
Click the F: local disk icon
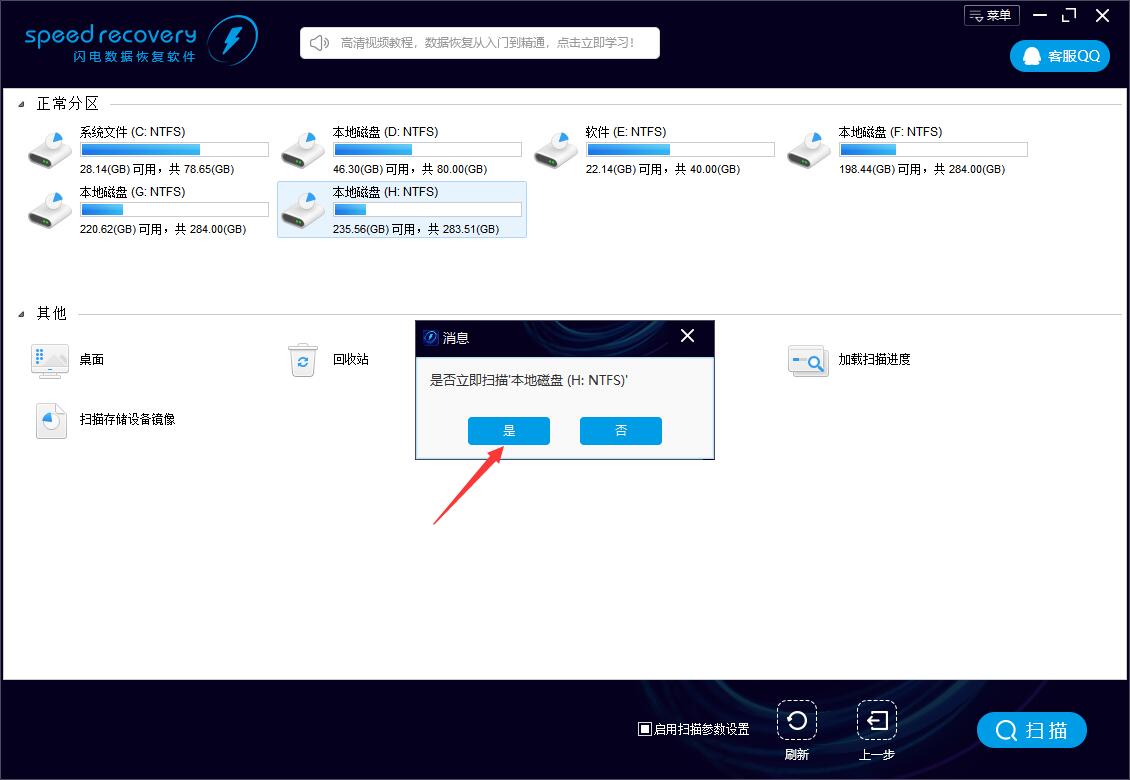coord(808,149)
